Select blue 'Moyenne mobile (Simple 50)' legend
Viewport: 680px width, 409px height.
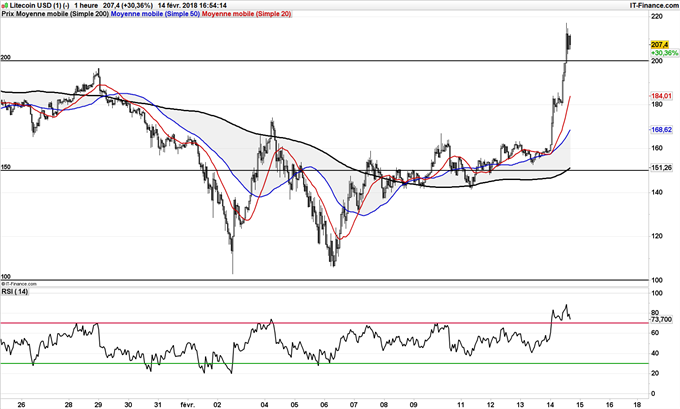tap(156, 14)
